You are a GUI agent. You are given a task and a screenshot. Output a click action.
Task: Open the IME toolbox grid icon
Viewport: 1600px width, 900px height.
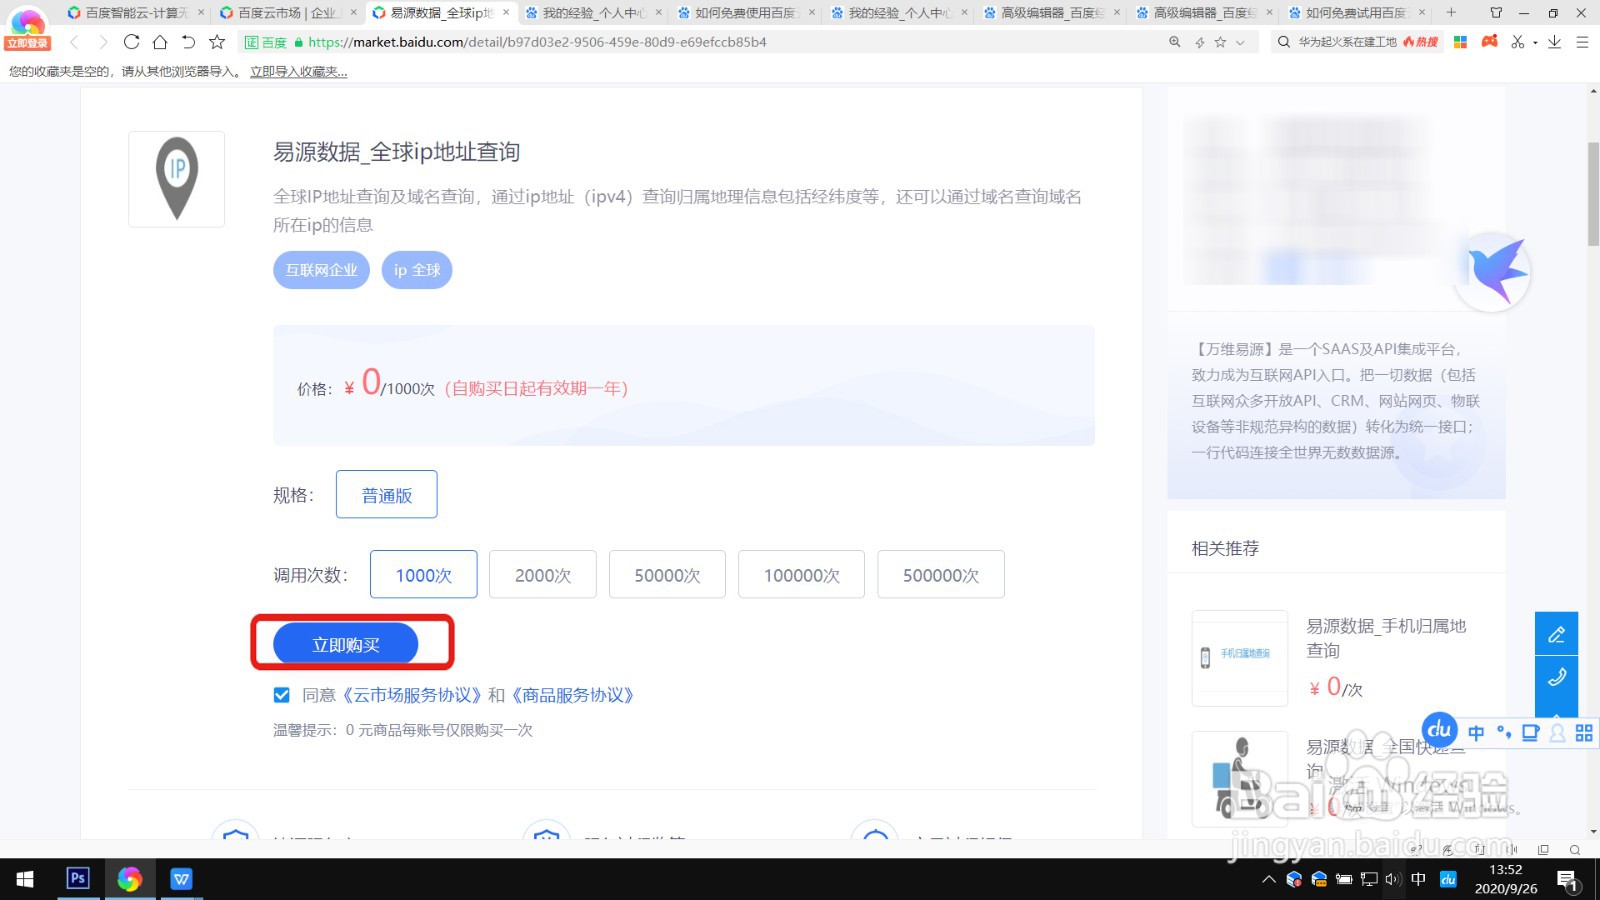(x=1584, y=733)
